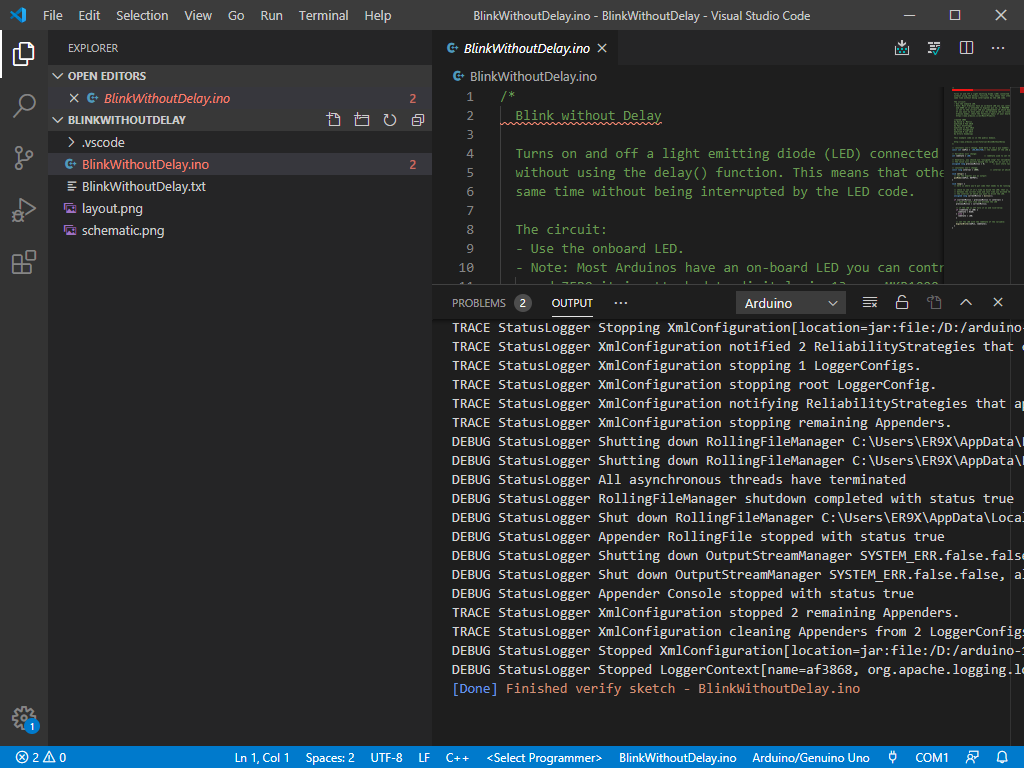The width and height of the screenshot is (1024, 768).
Task: Open the View menu
Action: point(198,15)
